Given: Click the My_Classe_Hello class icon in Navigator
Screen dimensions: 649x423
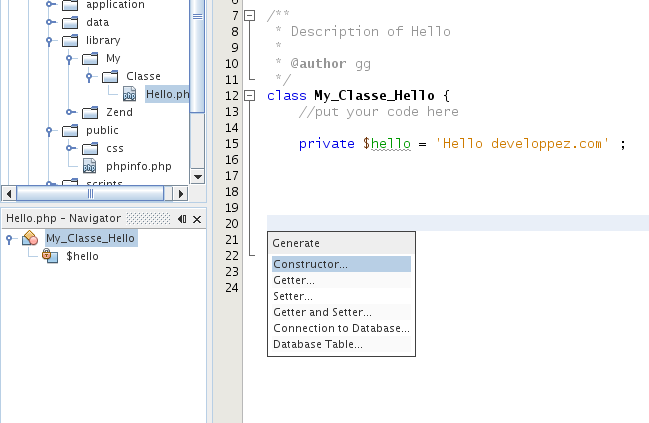Looking at the screenshot, I should click(30, 238).
